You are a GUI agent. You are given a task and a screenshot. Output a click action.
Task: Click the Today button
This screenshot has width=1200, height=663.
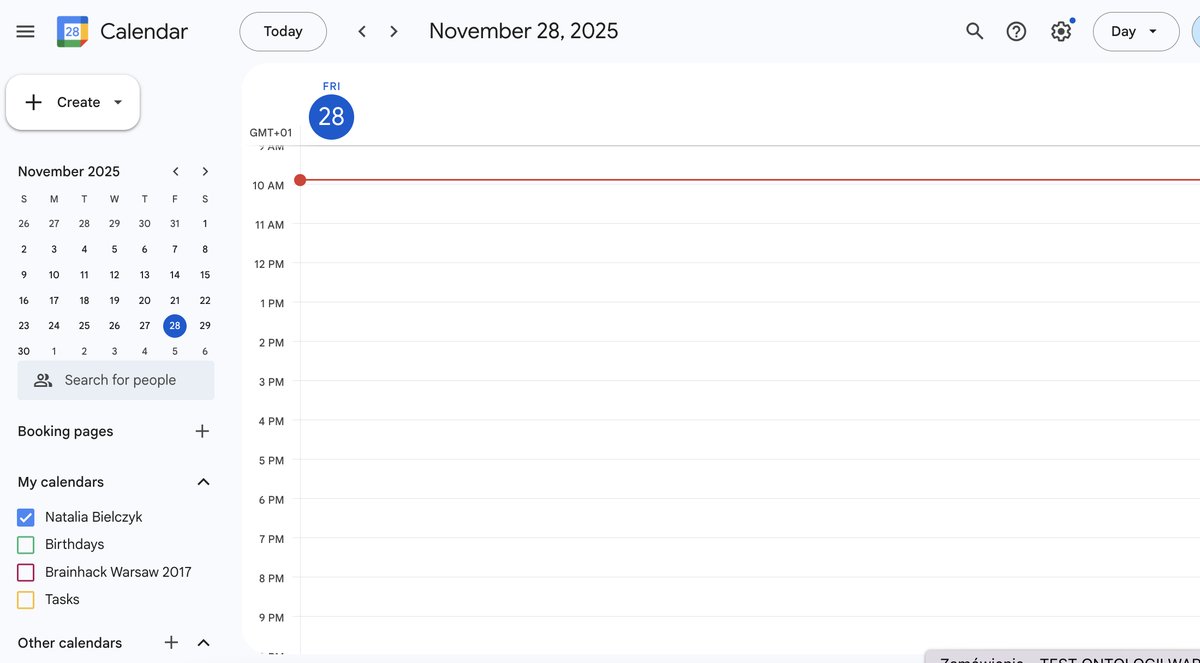(283, 31)
